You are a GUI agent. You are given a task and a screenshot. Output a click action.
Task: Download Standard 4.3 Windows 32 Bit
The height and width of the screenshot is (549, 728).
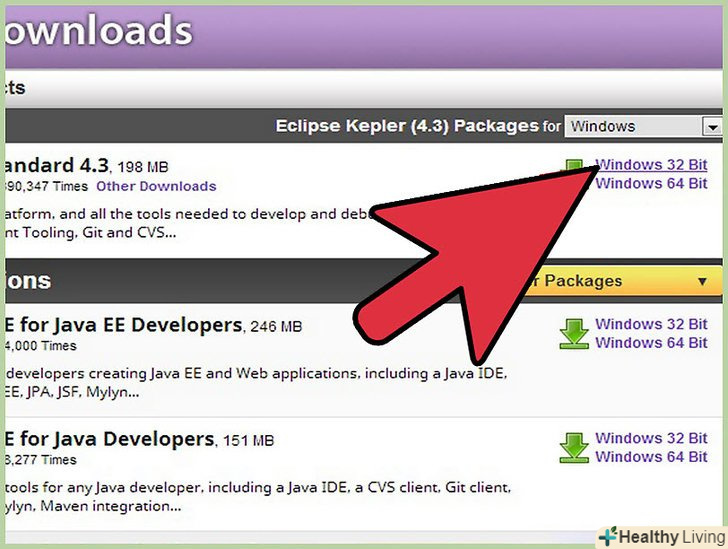651,164
